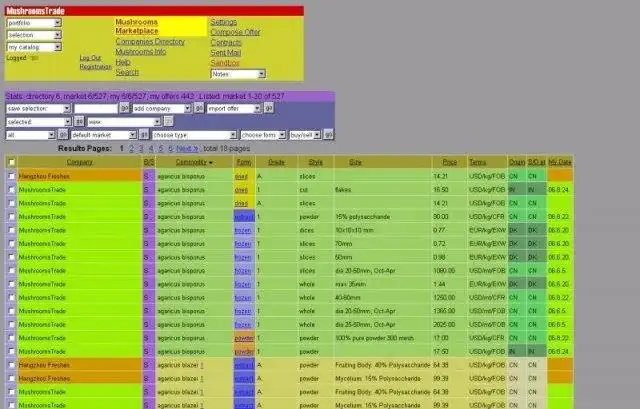Screen dimensions: 640x409
Task: Open the portfolio dropdown
Action: [x=34, y=23]
